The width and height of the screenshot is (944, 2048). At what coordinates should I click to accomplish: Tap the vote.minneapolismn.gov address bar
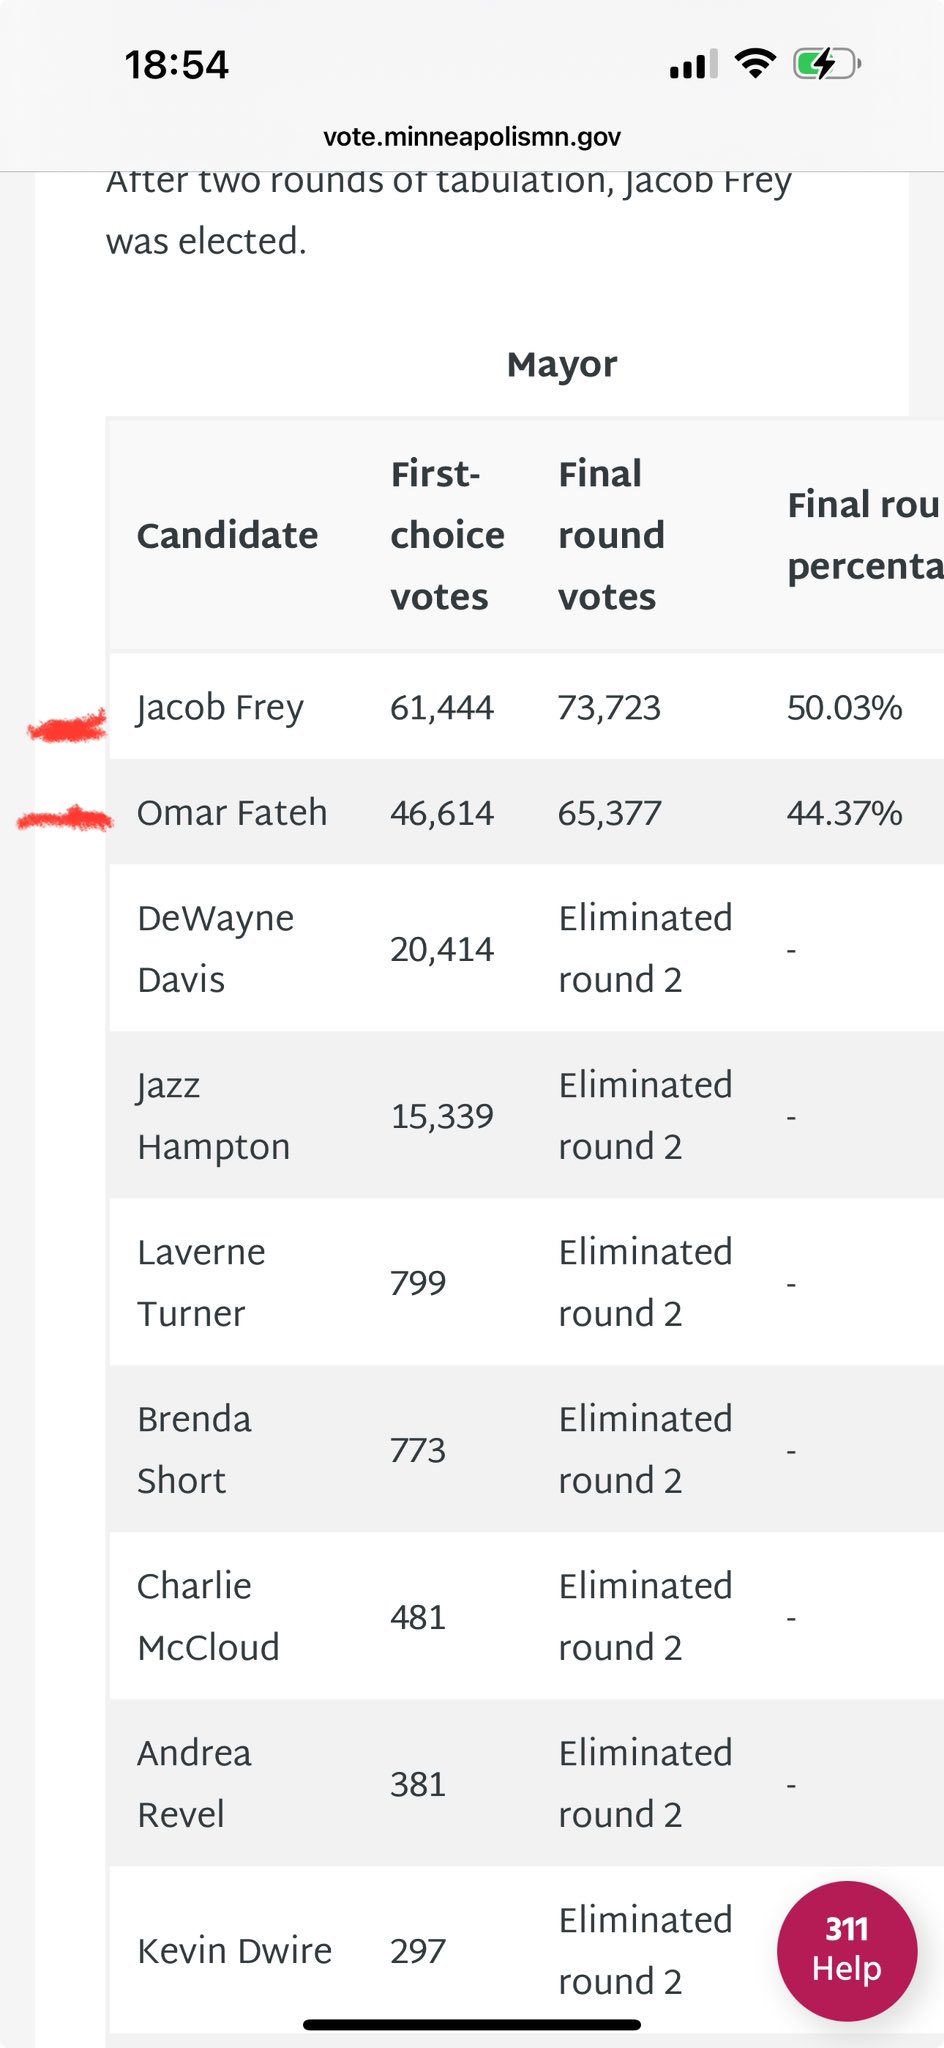(x=472, y=137)
